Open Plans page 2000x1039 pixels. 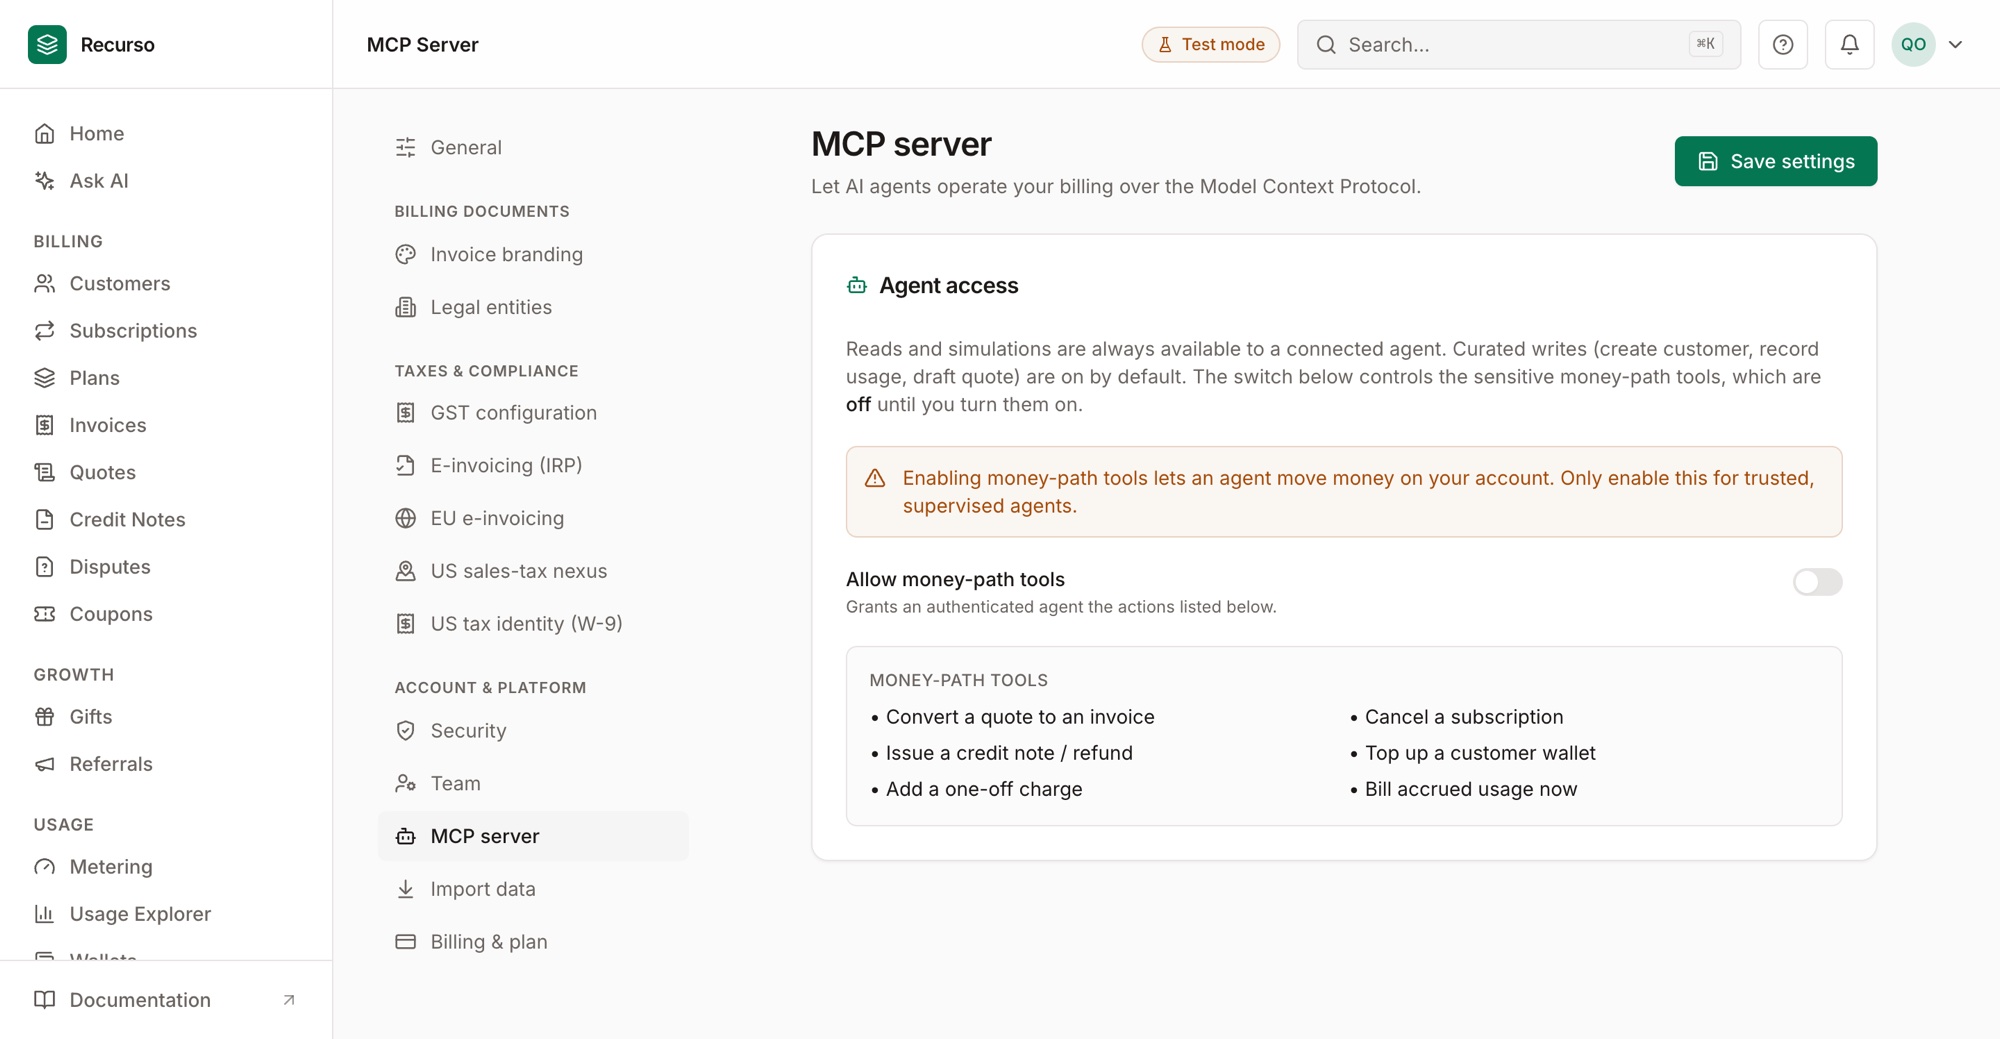166,378
